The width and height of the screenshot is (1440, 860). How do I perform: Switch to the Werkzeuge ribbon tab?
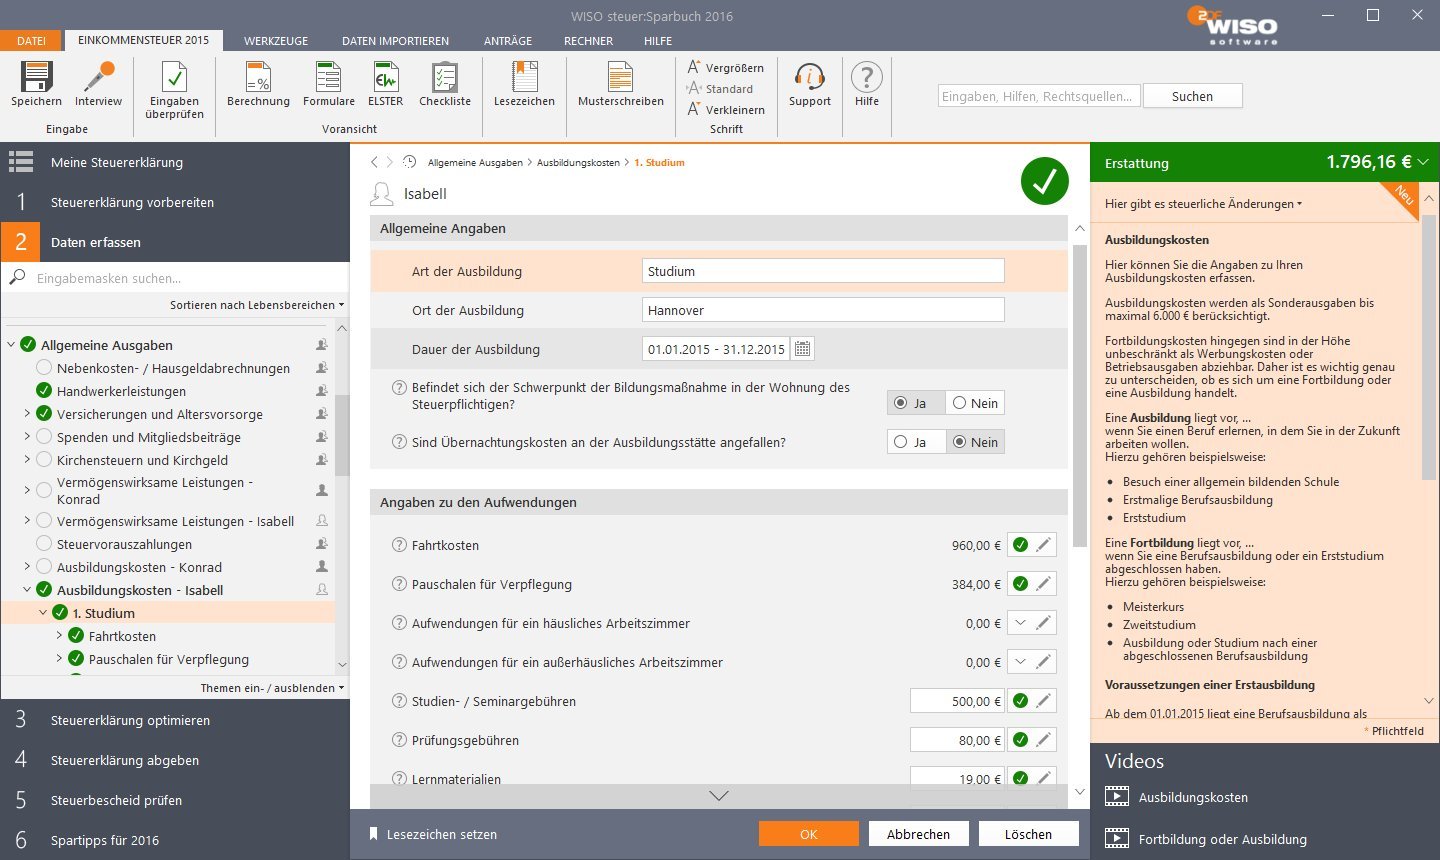tap(276, 41)
